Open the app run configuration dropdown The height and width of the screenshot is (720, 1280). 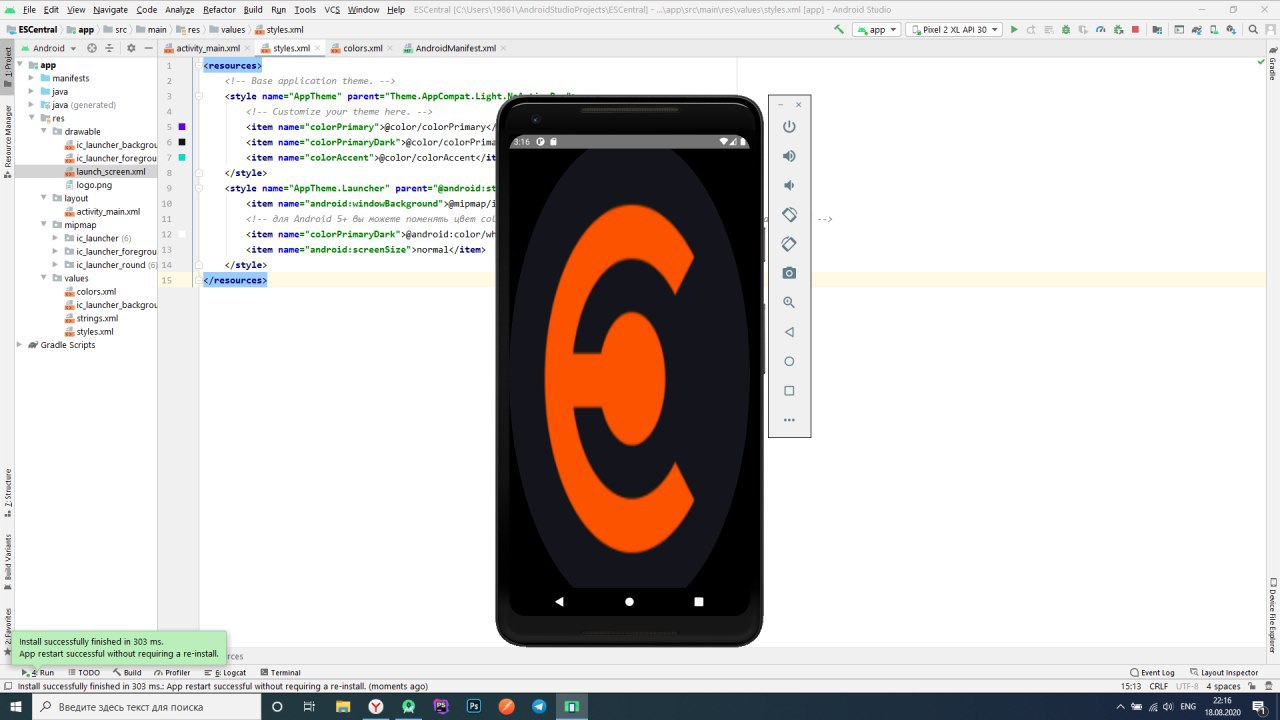[876, 30]
